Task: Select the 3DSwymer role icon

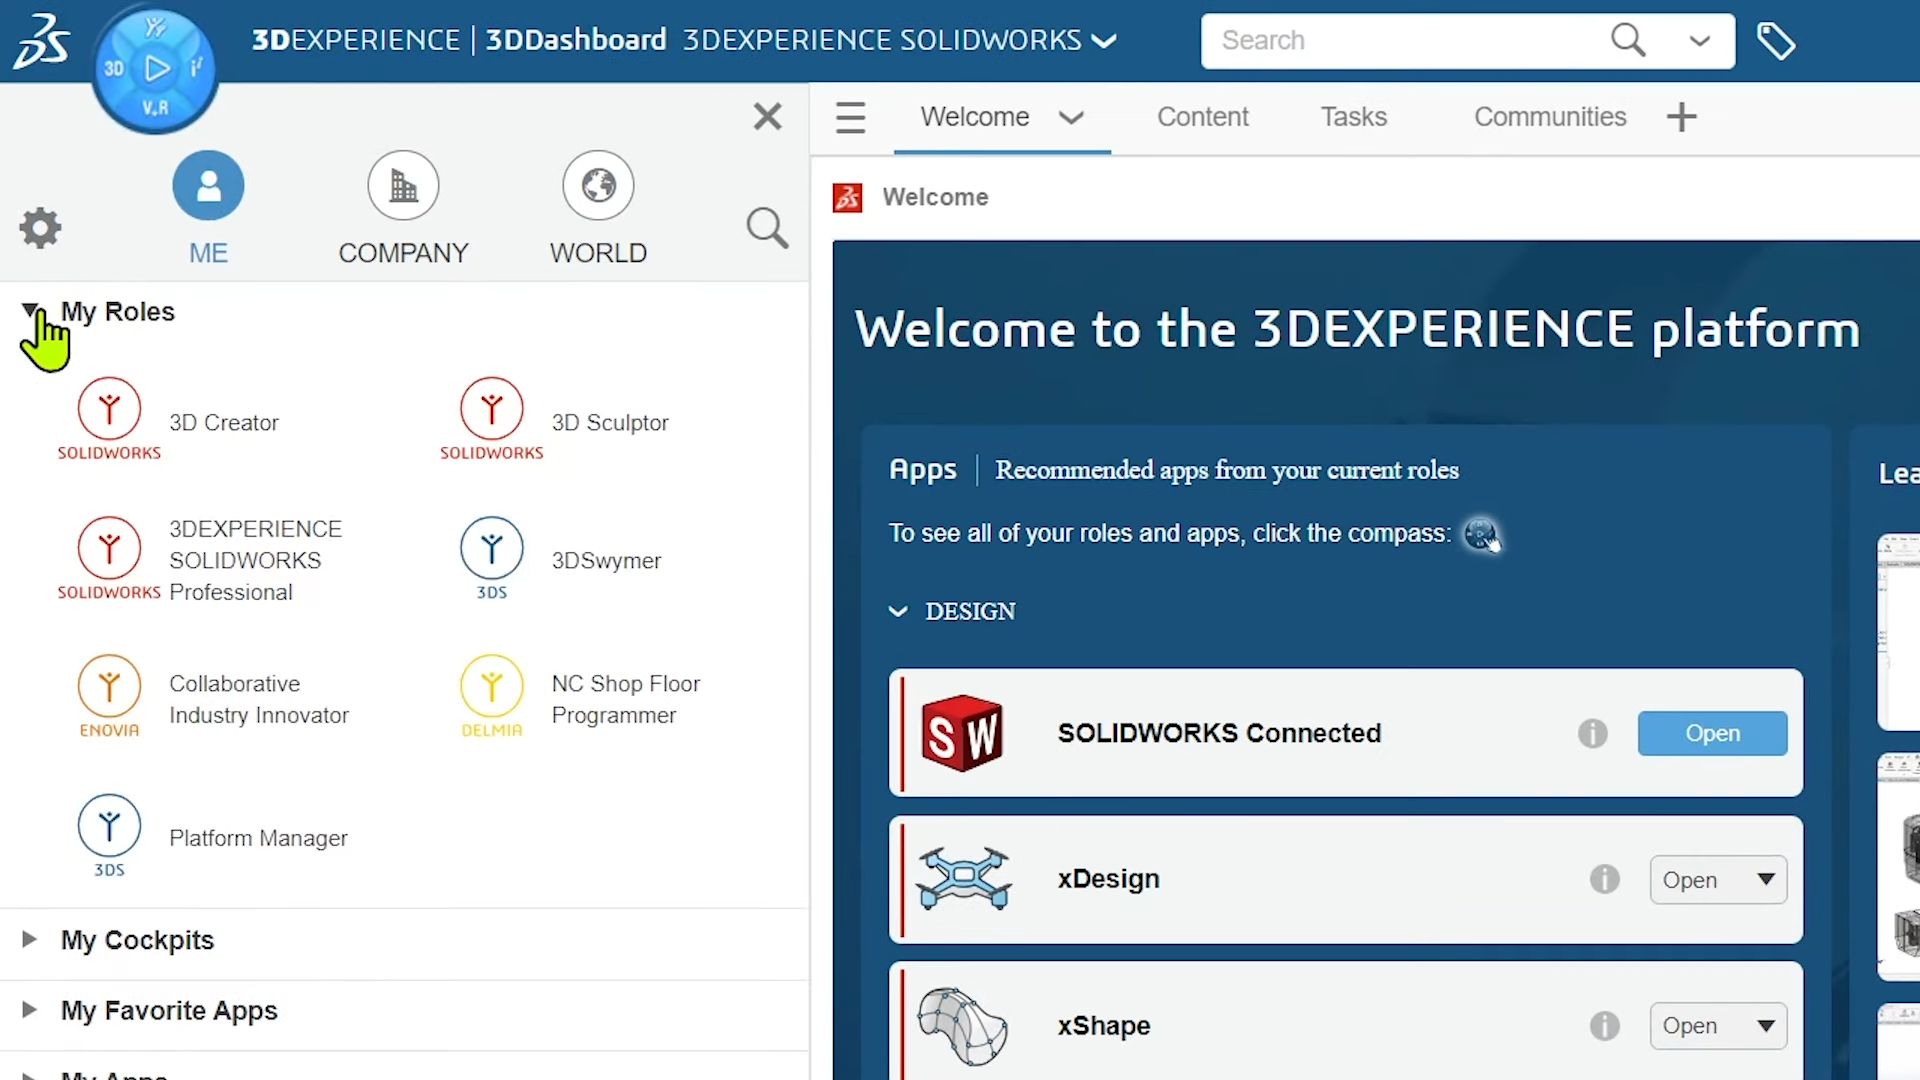Action: point(492,558)
